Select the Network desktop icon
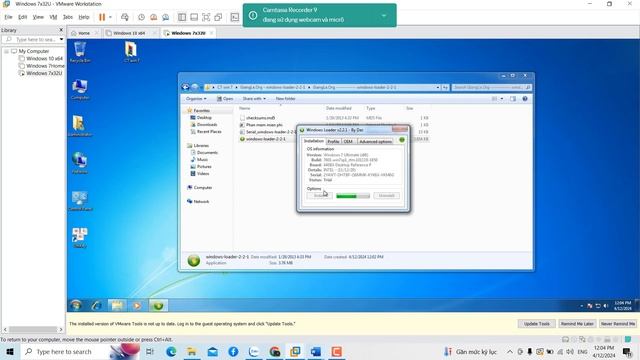This screenshot has width=640, height=360. tap(80, 163)
